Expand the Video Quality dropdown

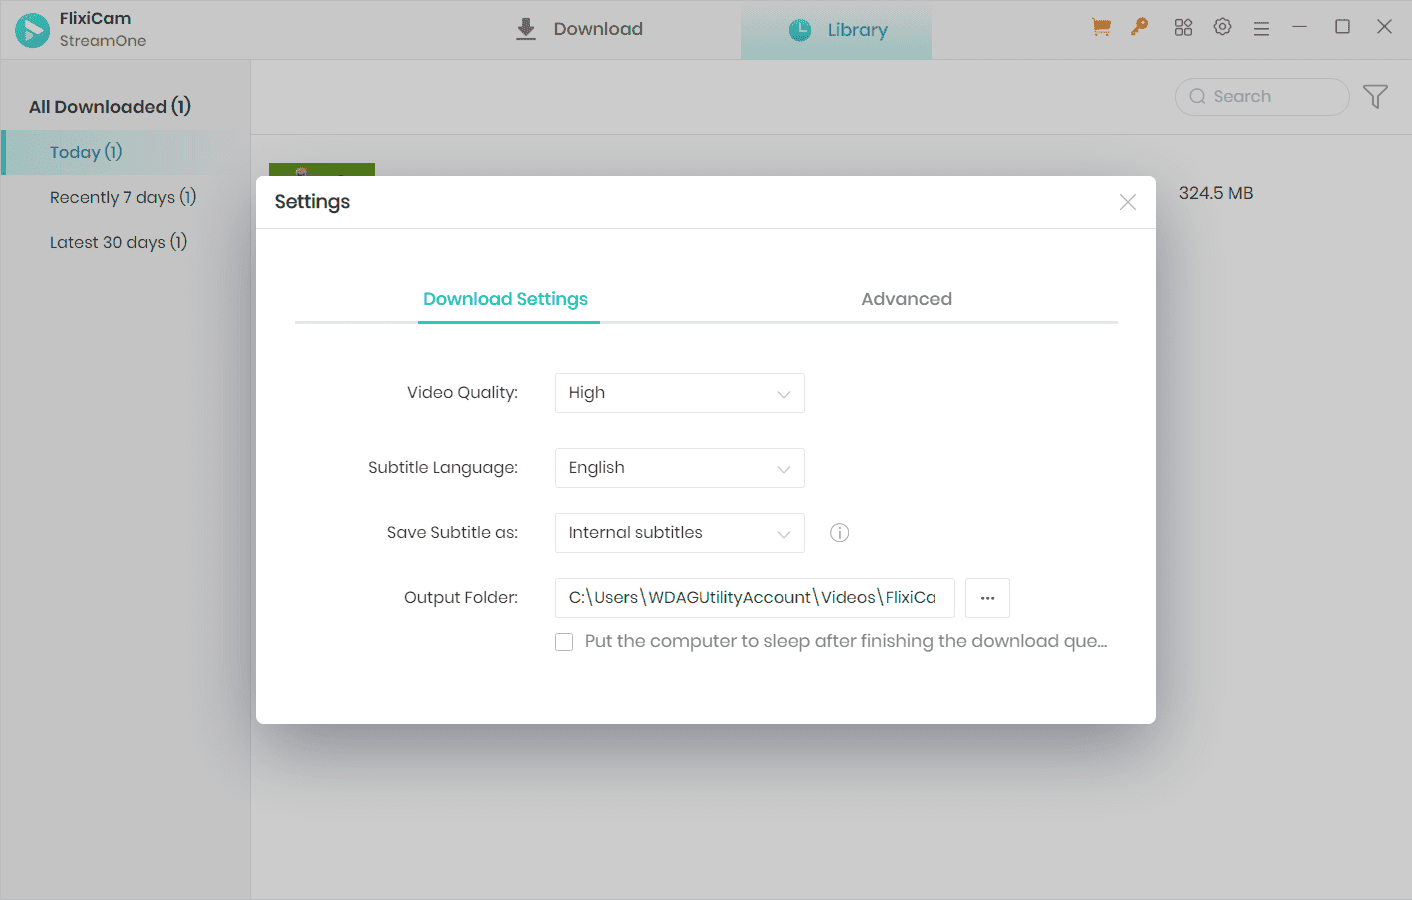pyautogui.click(x=679, y=393)
